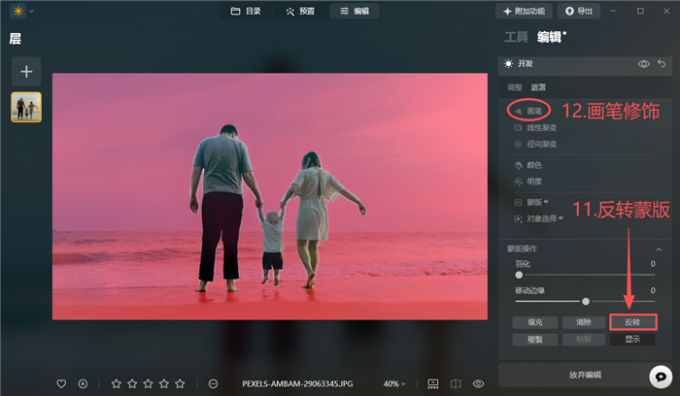The width and height of the screenshot is (680, 396).
Task: Select the 对象选择 AI object selection
Action: tap(538, 219)
